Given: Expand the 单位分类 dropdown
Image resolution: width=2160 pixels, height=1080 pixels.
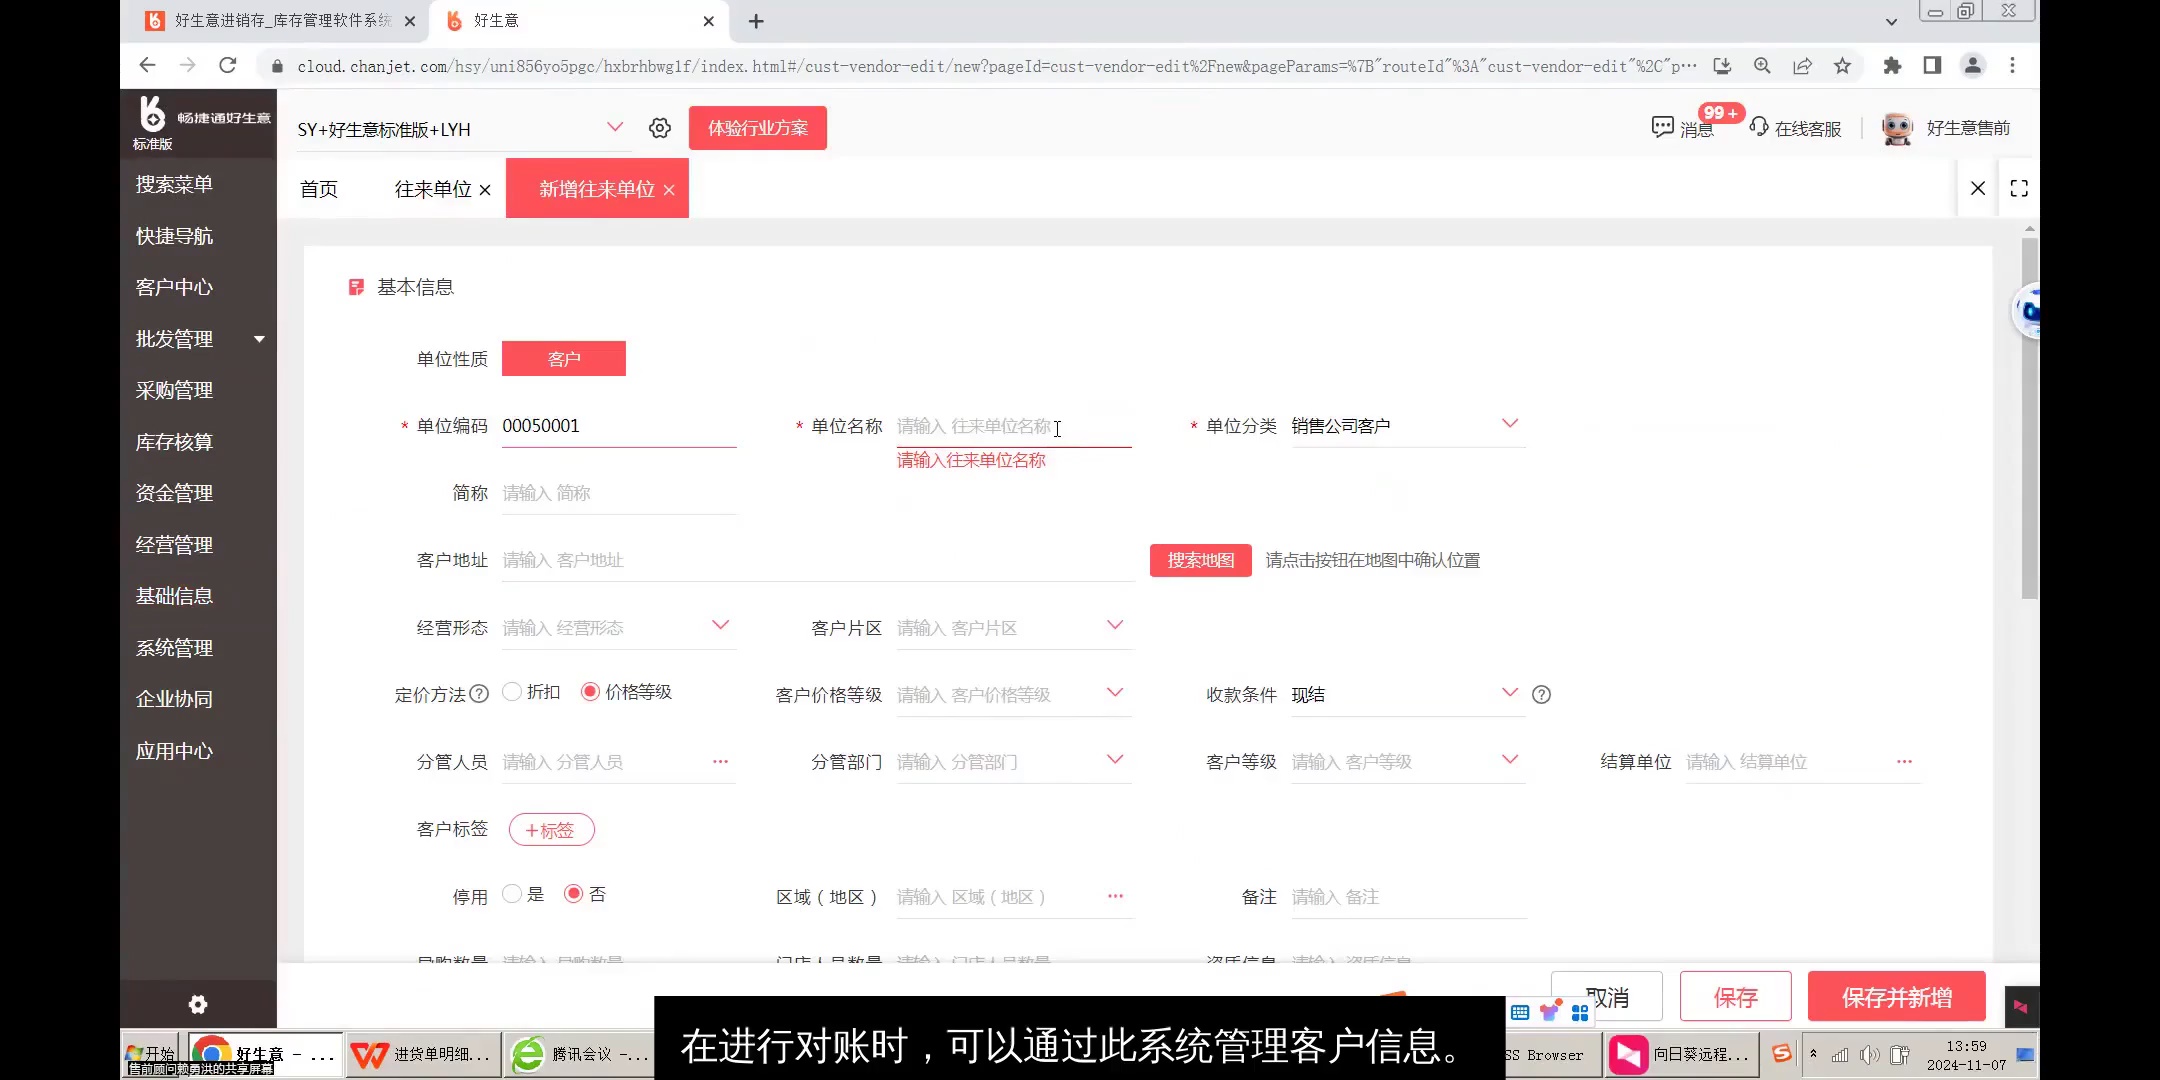Looking at the screenshot, I should click(1511, 423).
